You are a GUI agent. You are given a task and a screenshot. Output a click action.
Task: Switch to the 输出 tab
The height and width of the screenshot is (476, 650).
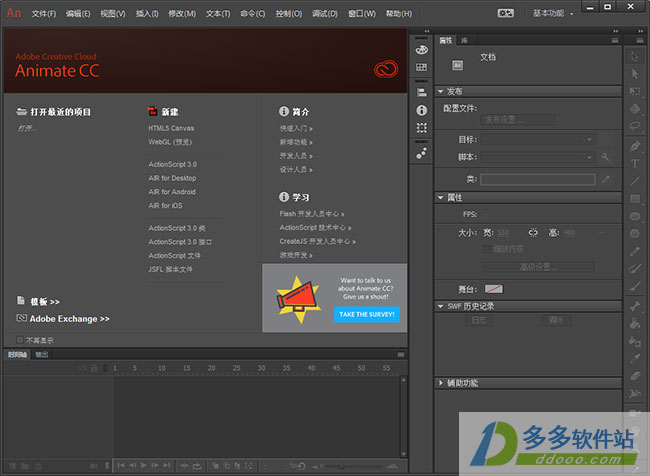pos(41,354)
